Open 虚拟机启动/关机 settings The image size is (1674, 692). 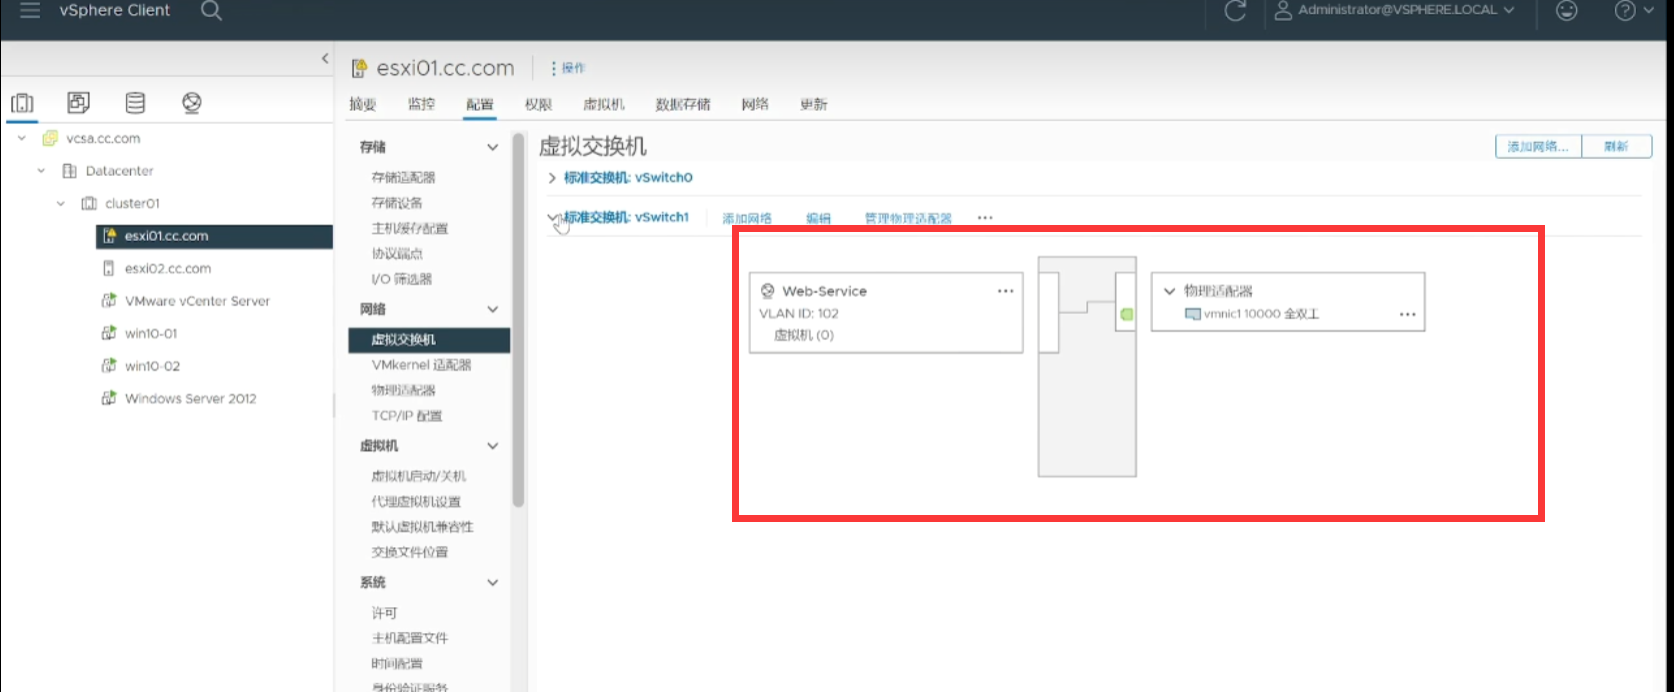click(x=418, y=476)
